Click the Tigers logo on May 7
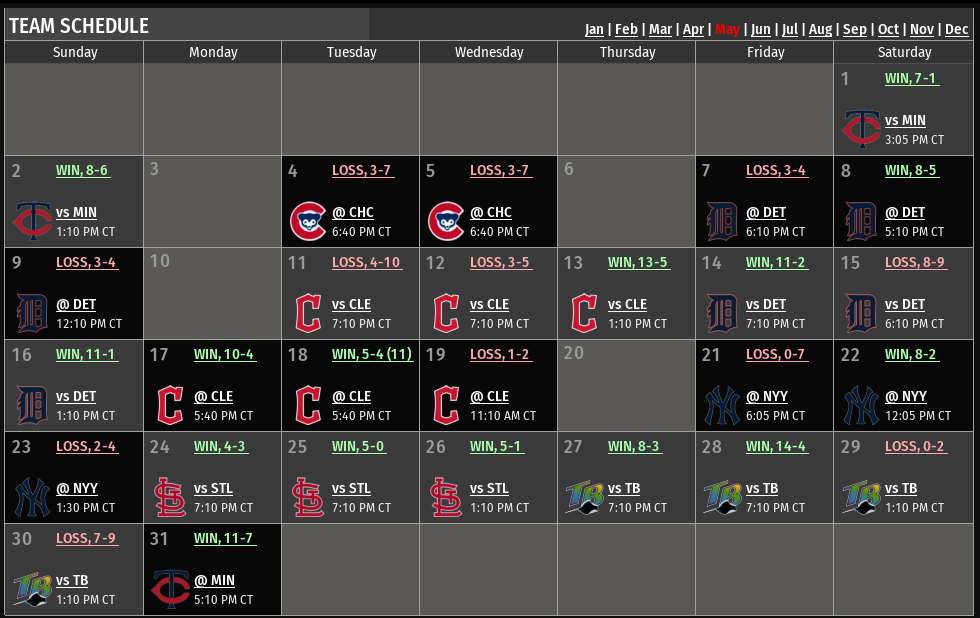Screen dimensions: 980x618 click(x=721, y=221)
